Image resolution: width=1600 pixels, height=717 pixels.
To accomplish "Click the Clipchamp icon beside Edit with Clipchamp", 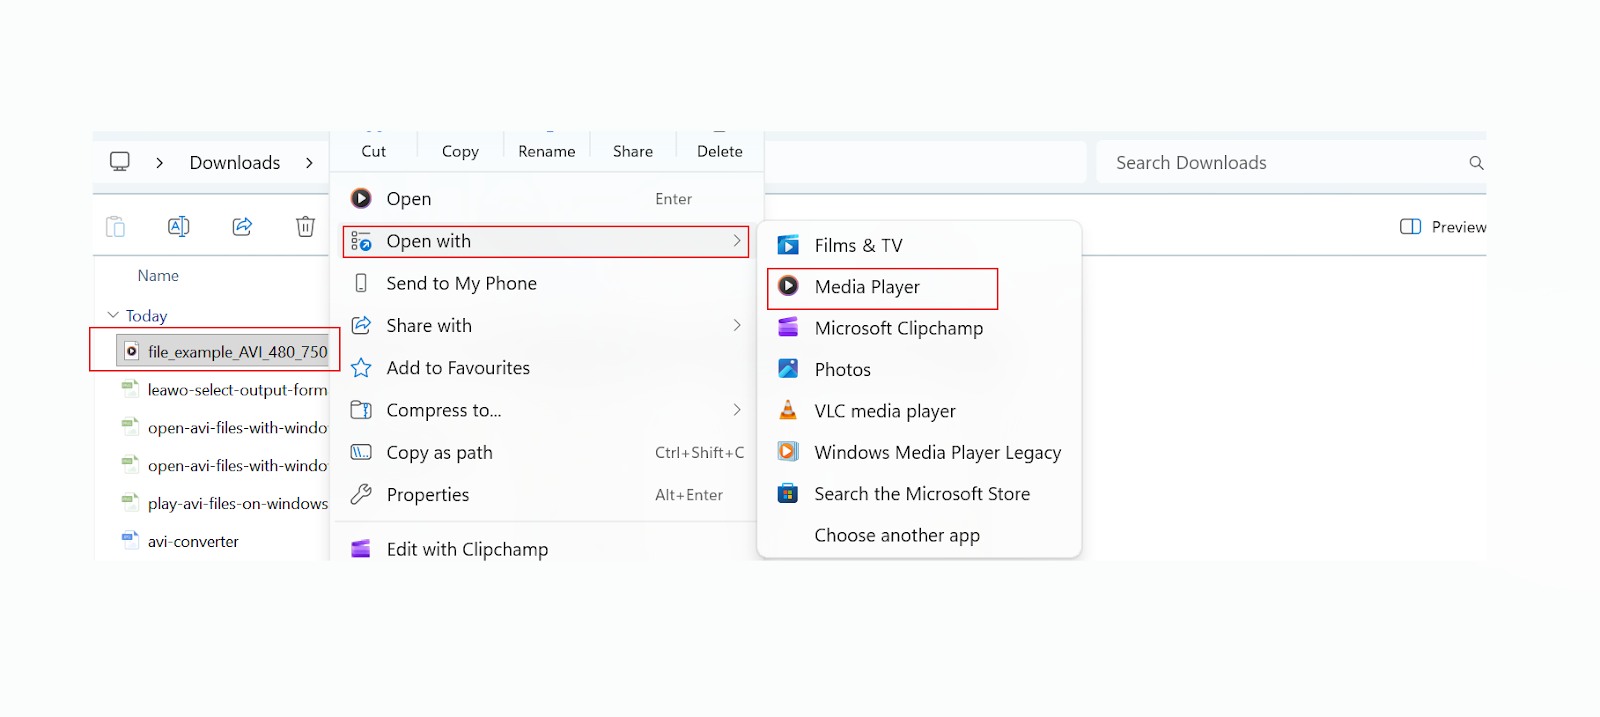I will 361,548.
